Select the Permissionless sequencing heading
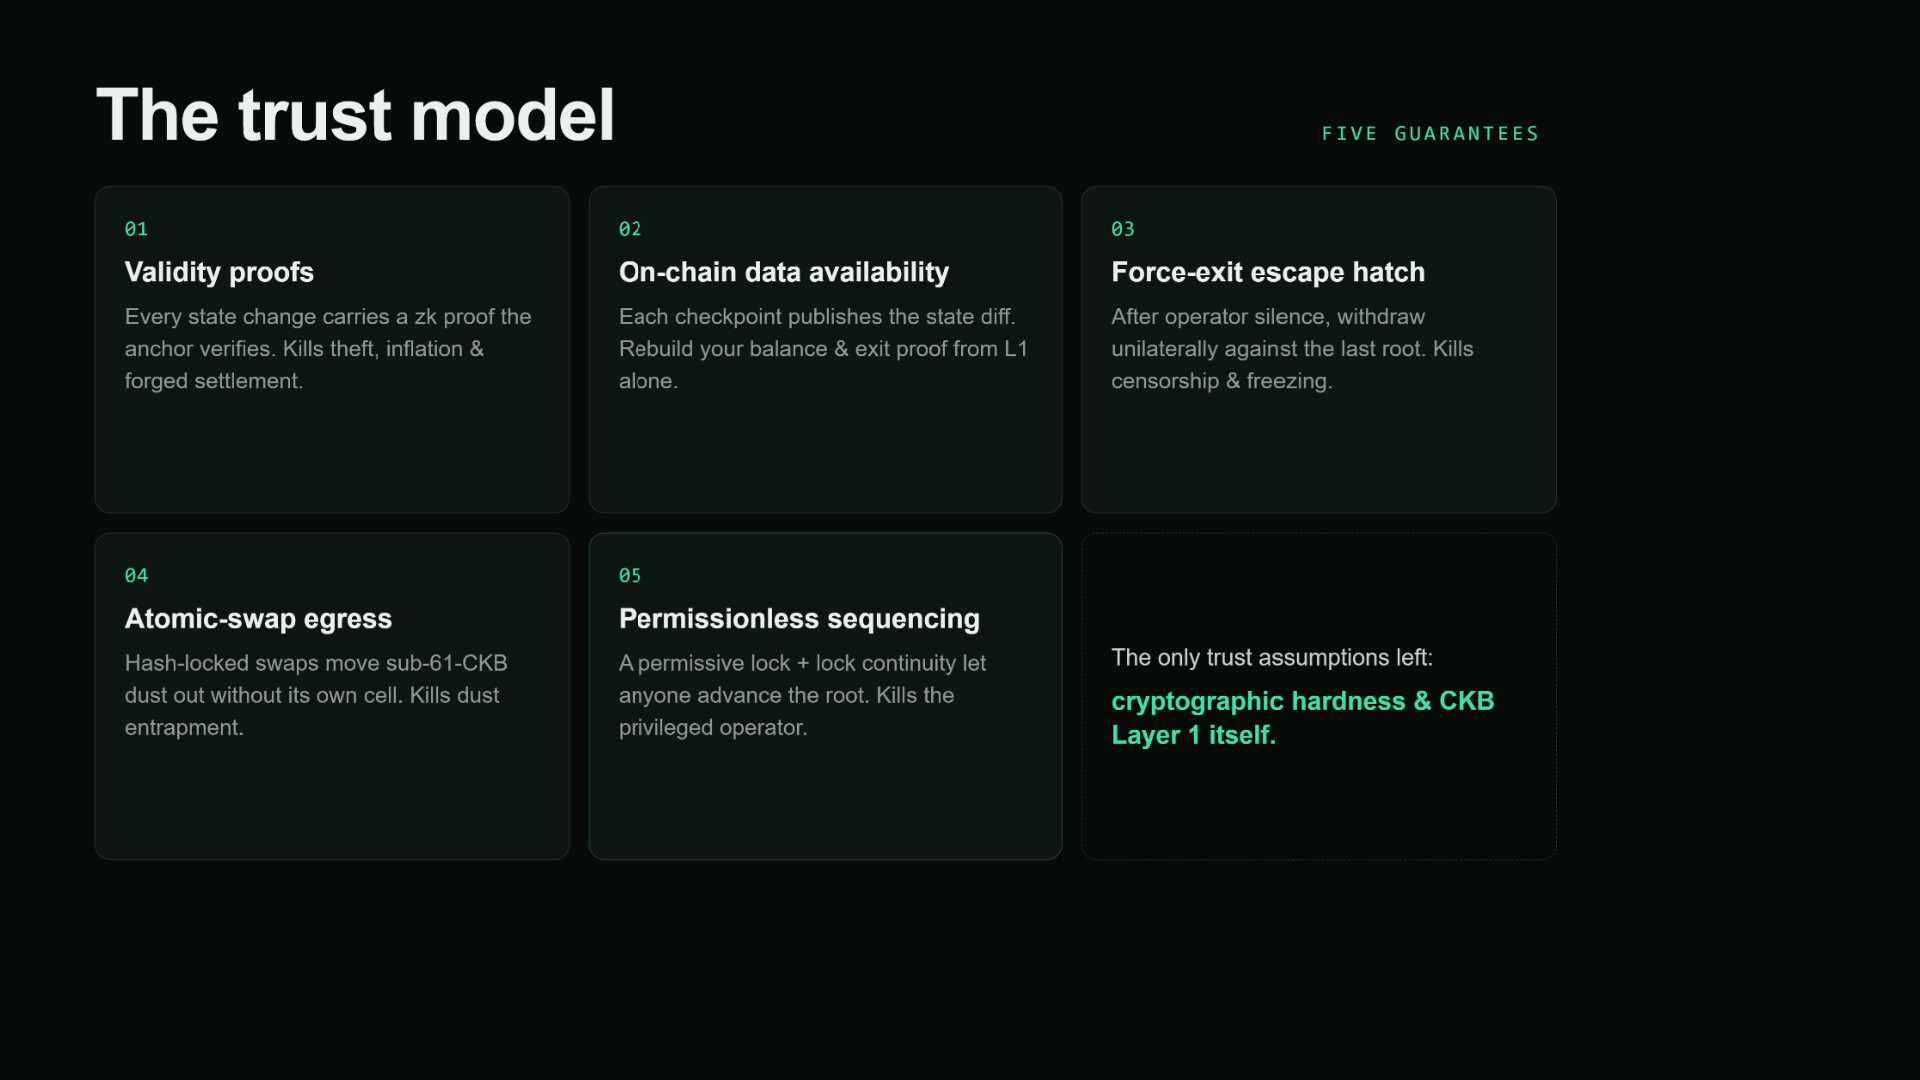 point(799,619)
